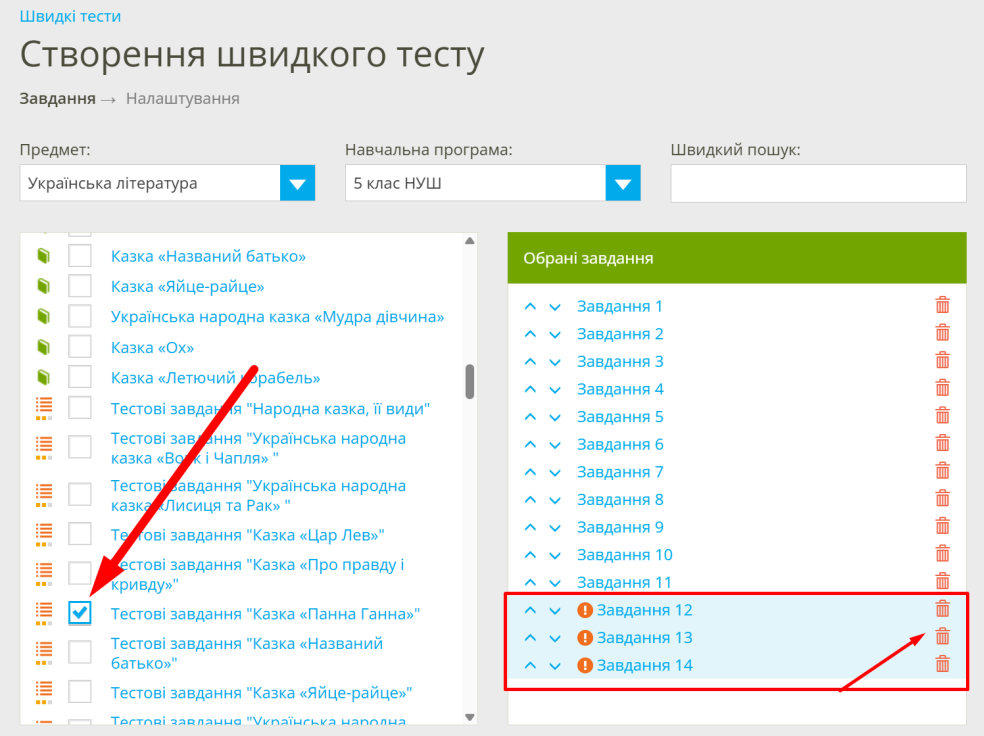The width and height of the screenshot is (984, 736).
Task: Click orange list icon beside "Казка «Цар Лев»"
Action: click(x=43, y=533)
